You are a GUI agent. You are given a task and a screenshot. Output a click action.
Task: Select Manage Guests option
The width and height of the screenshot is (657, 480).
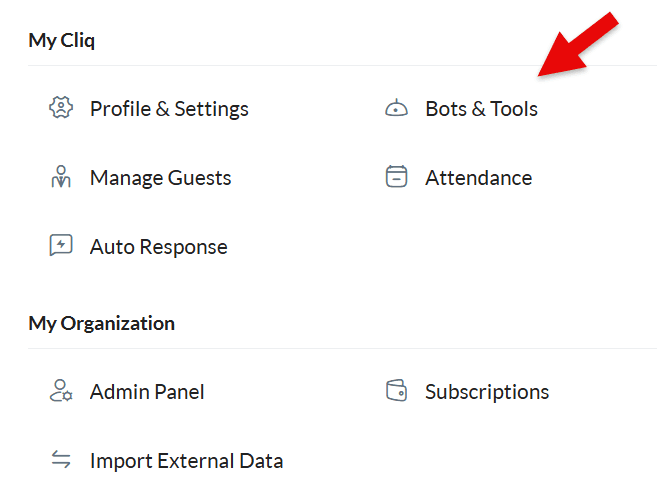pyautogui.click(x=160, y=178)
